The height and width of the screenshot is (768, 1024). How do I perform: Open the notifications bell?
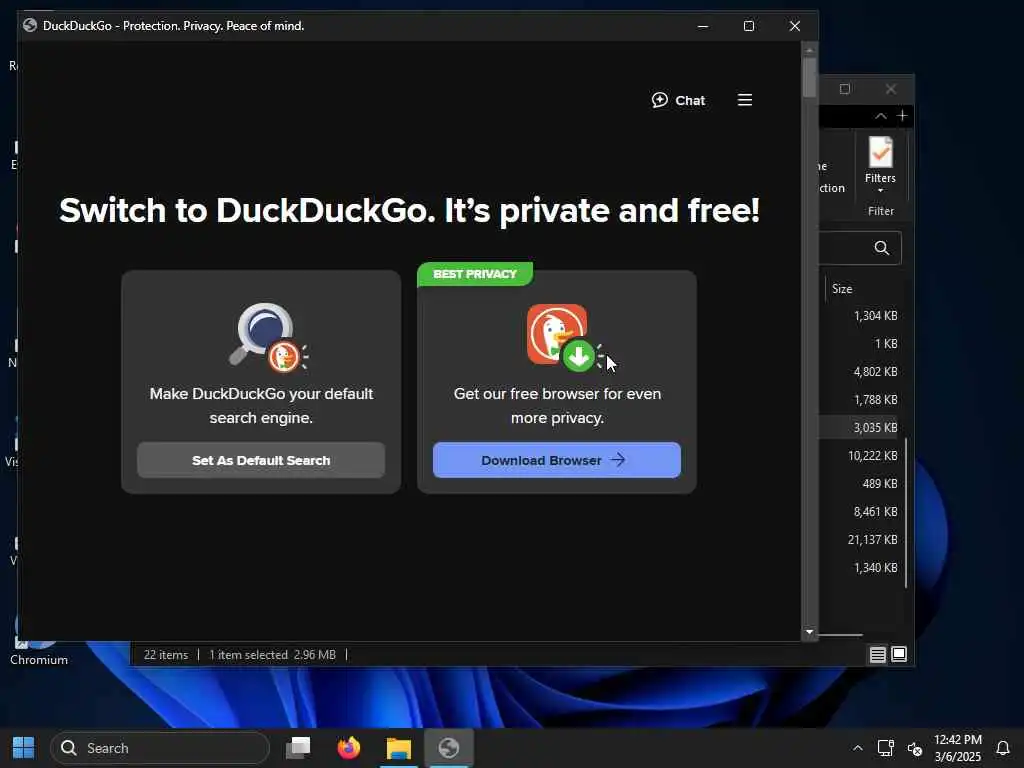pyautogui.click(x=1003, y=748)
